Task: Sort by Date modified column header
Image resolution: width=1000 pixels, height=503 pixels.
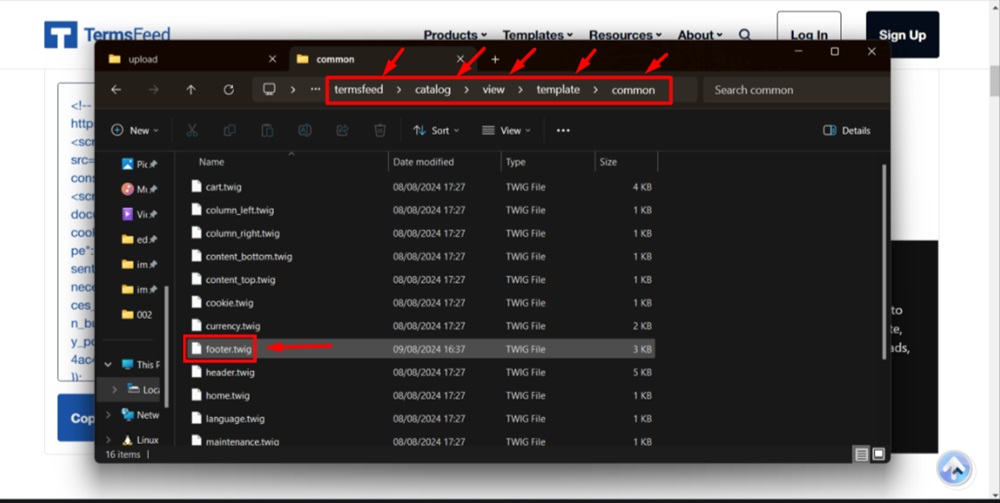Action: pyautogui.click(x=423, y=162)
